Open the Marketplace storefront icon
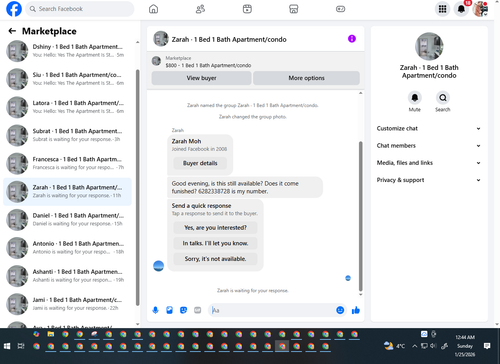Image resolution: width=500 pixels, height=364 pixels. pos(293,9)
